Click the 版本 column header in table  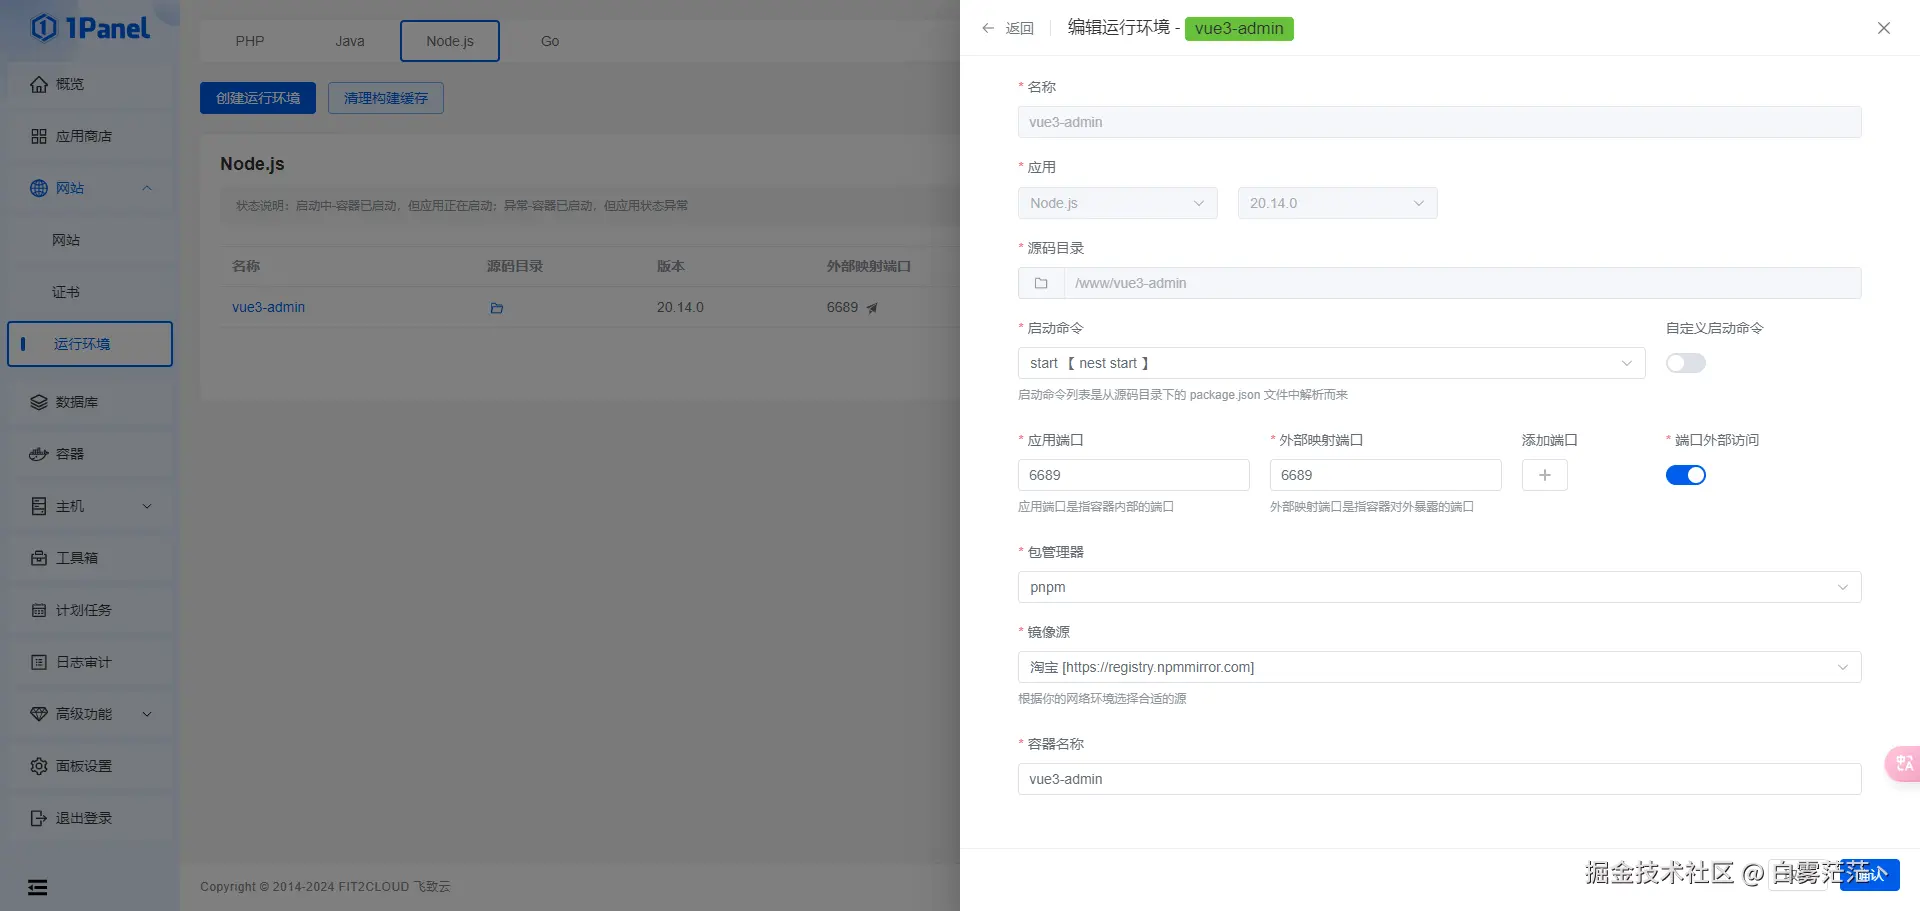(671, 266)
